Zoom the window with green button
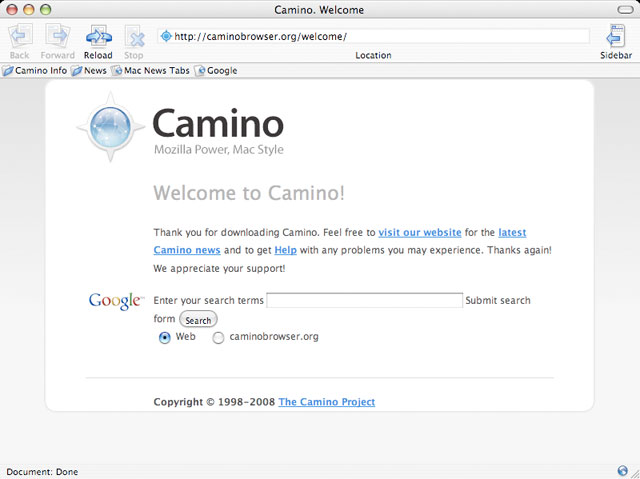The height and width of the screenshot is (479, 640). pos(46,9)
